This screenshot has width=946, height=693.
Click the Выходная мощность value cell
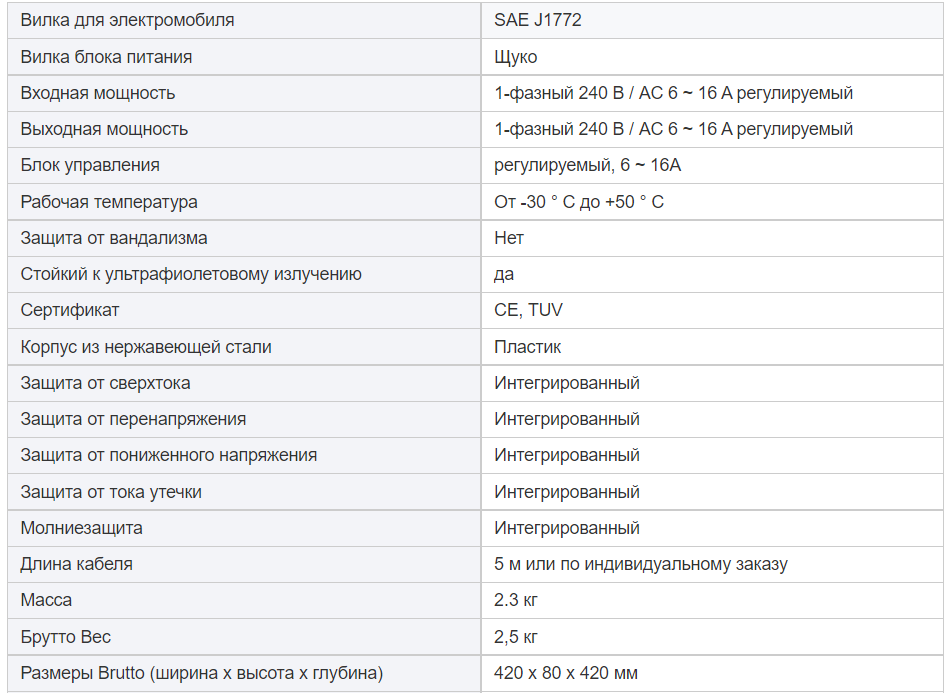click(x=673, y=129)
